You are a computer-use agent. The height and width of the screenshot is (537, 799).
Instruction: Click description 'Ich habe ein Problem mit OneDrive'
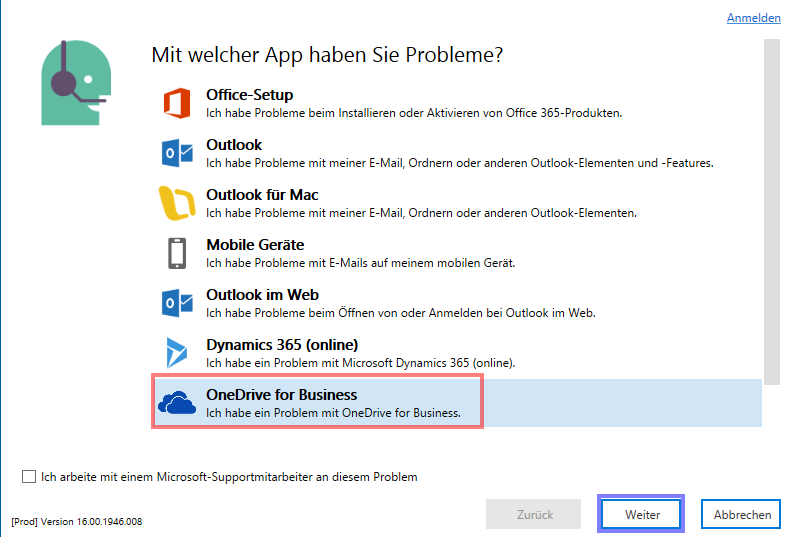[x=333, y=413]
